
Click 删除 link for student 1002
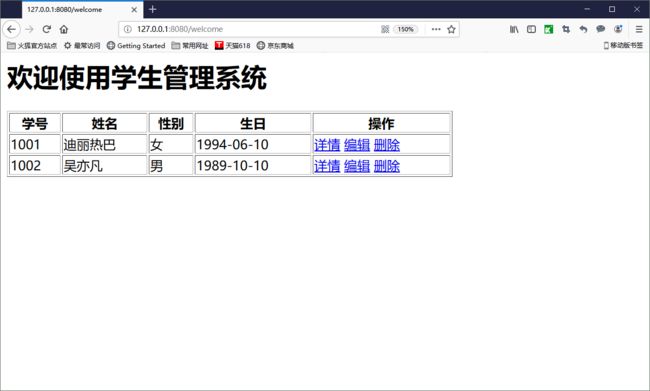coord(387,166)
